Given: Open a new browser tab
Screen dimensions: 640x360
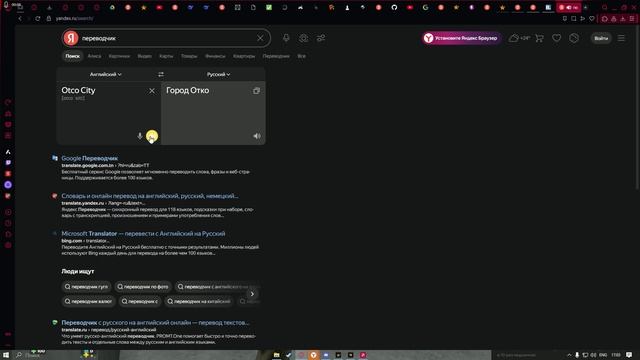Looking at the screenshot, I should pyautogui.click(x=585, y=7).
